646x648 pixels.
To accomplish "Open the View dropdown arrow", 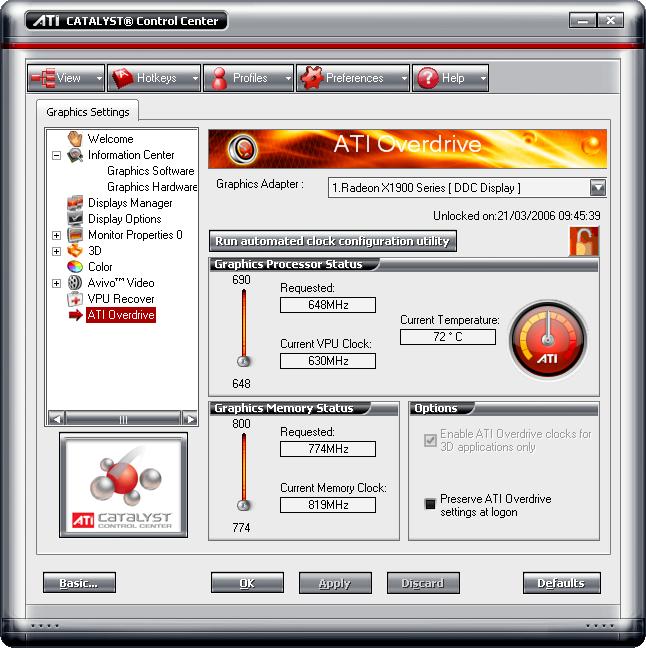I will [99, 78].
